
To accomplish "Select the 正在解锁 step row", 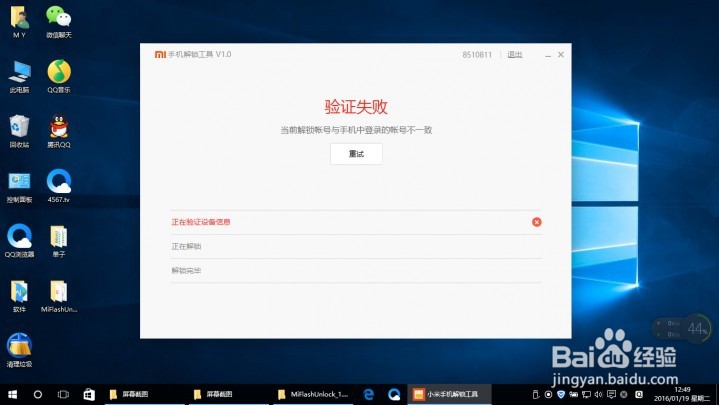I will (x=356, y=247).
